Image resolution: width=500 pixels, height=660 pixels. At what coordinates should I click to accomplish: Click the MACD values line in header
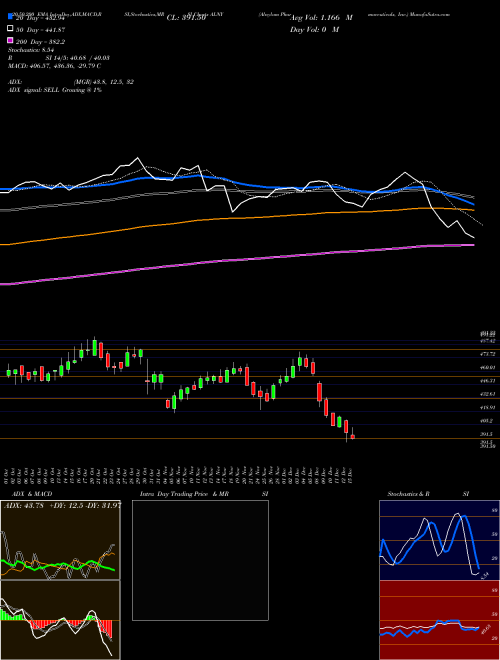point(54,66)
